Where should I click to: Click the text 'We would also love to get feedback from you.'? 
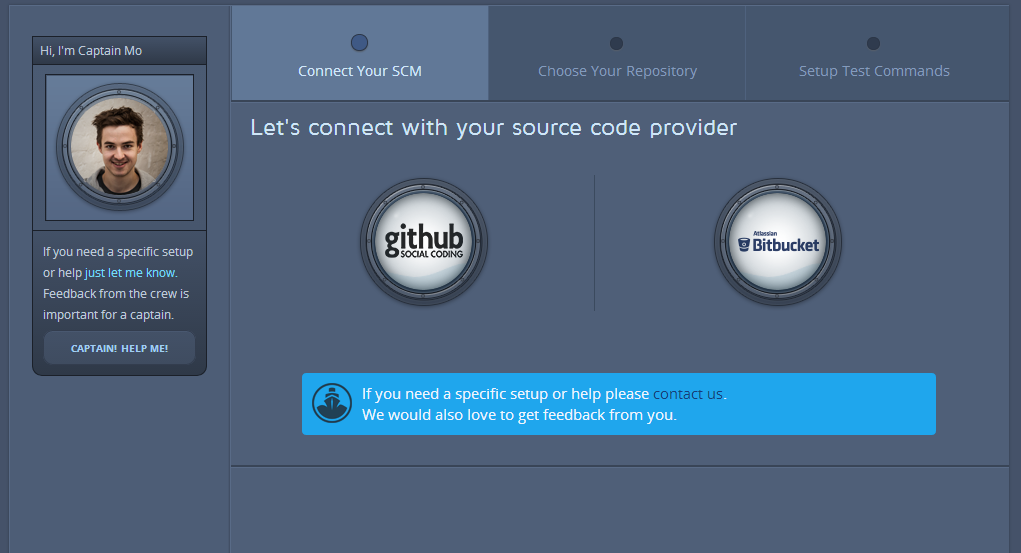[x=519, y=415]
